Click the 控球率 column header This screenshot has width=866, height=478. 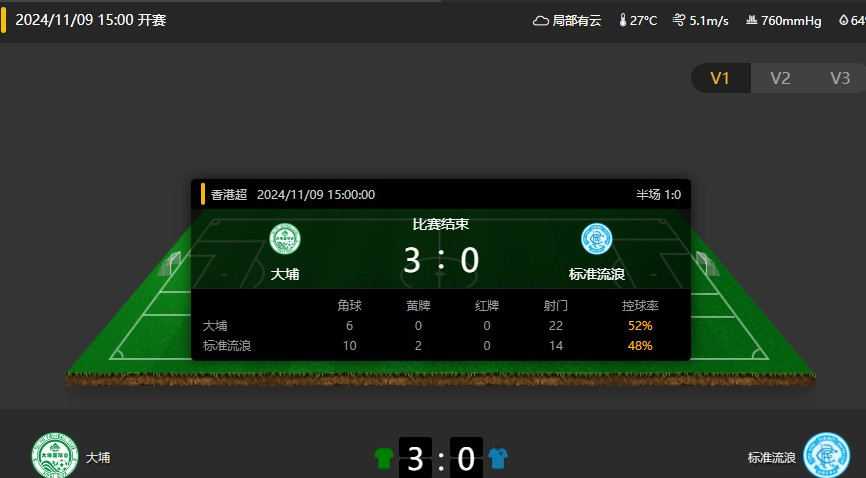[x=640, y=306]
